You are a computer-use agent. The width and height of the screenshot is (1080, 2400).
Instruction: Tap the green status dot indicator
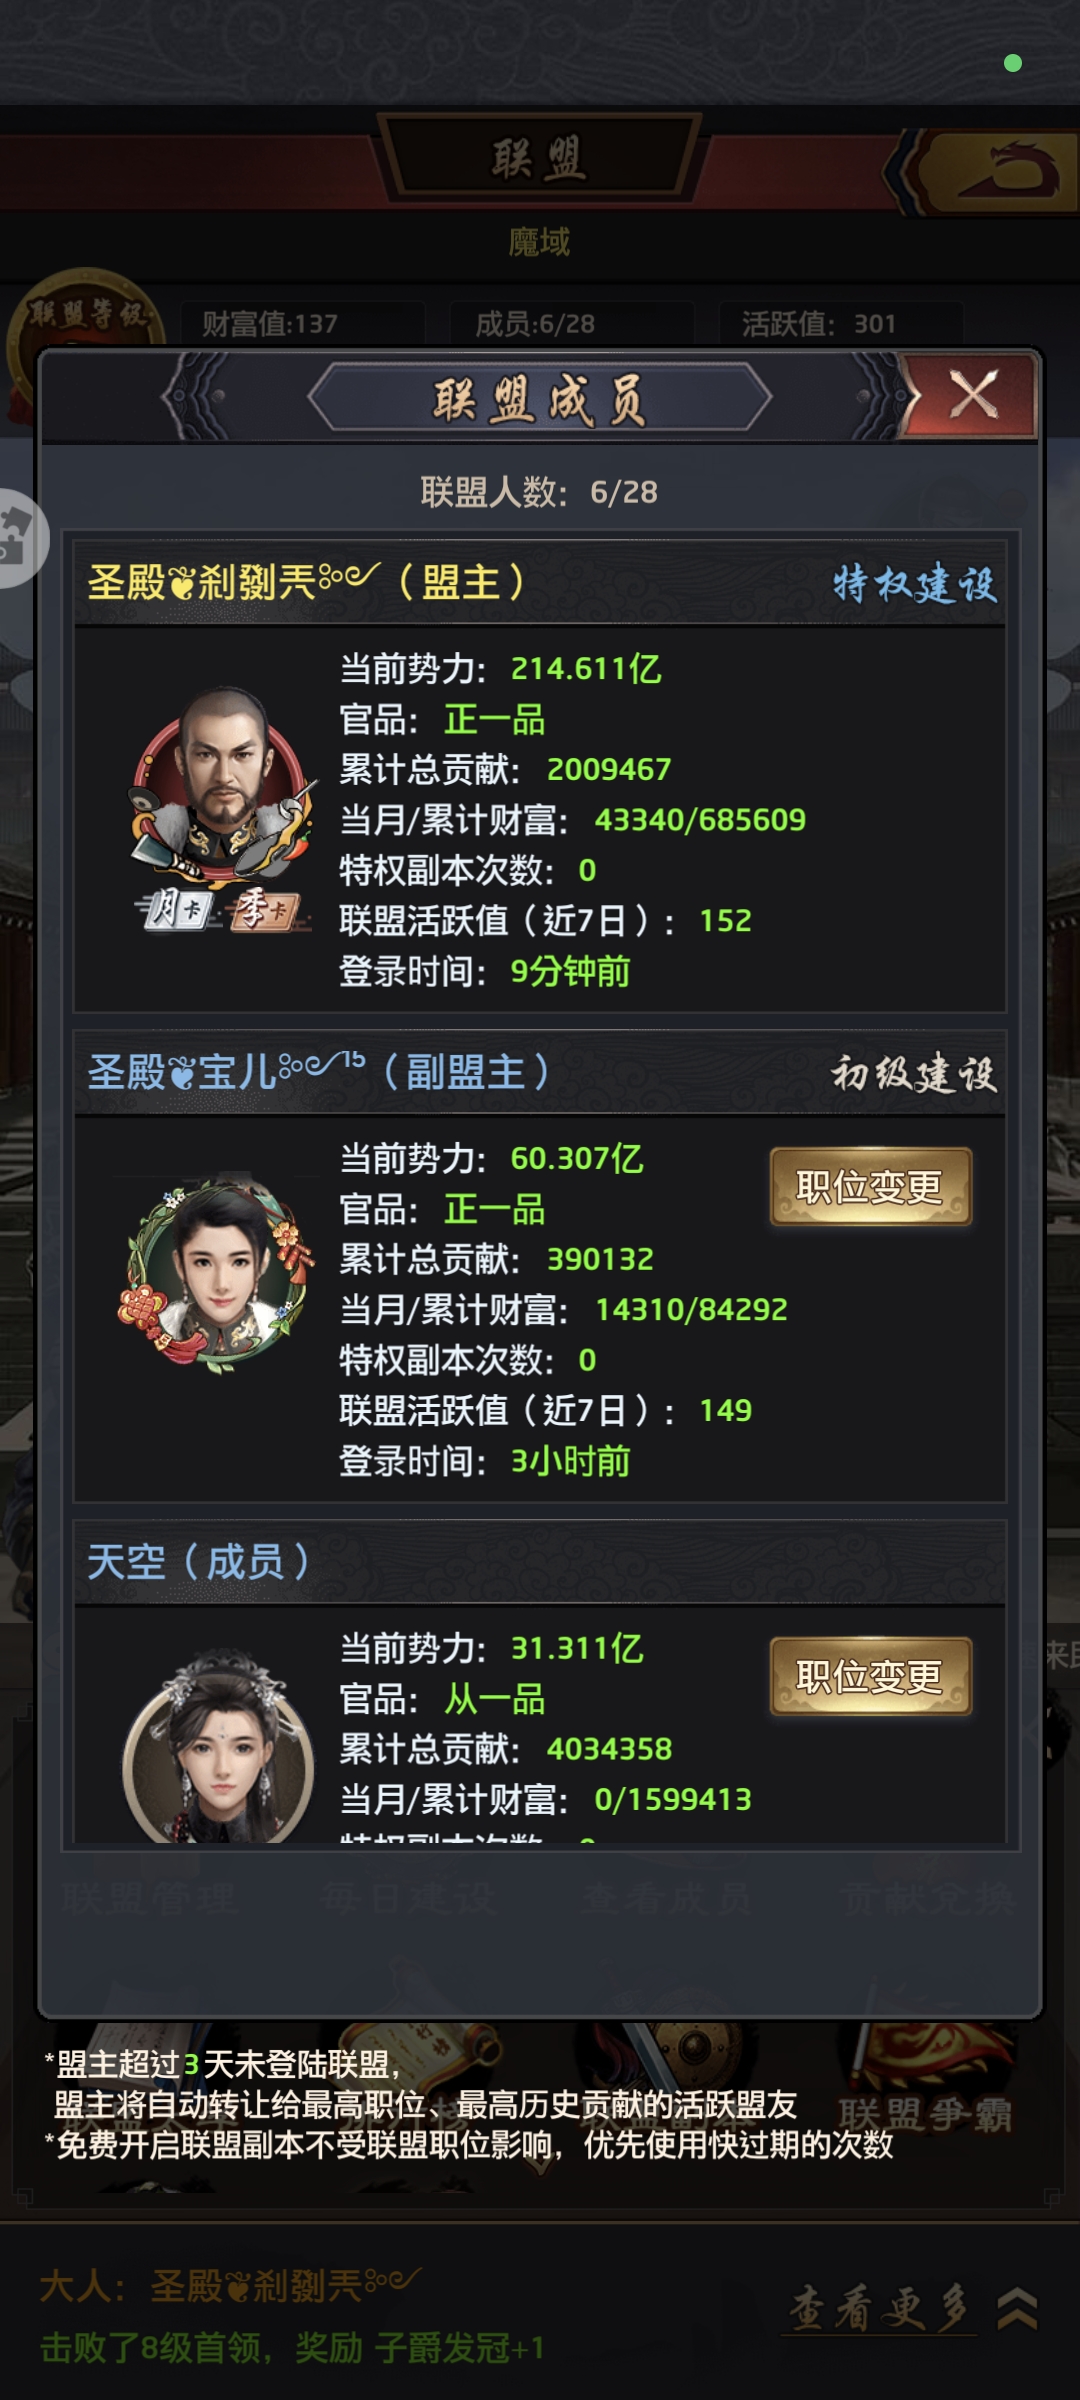click(1013, 63)
